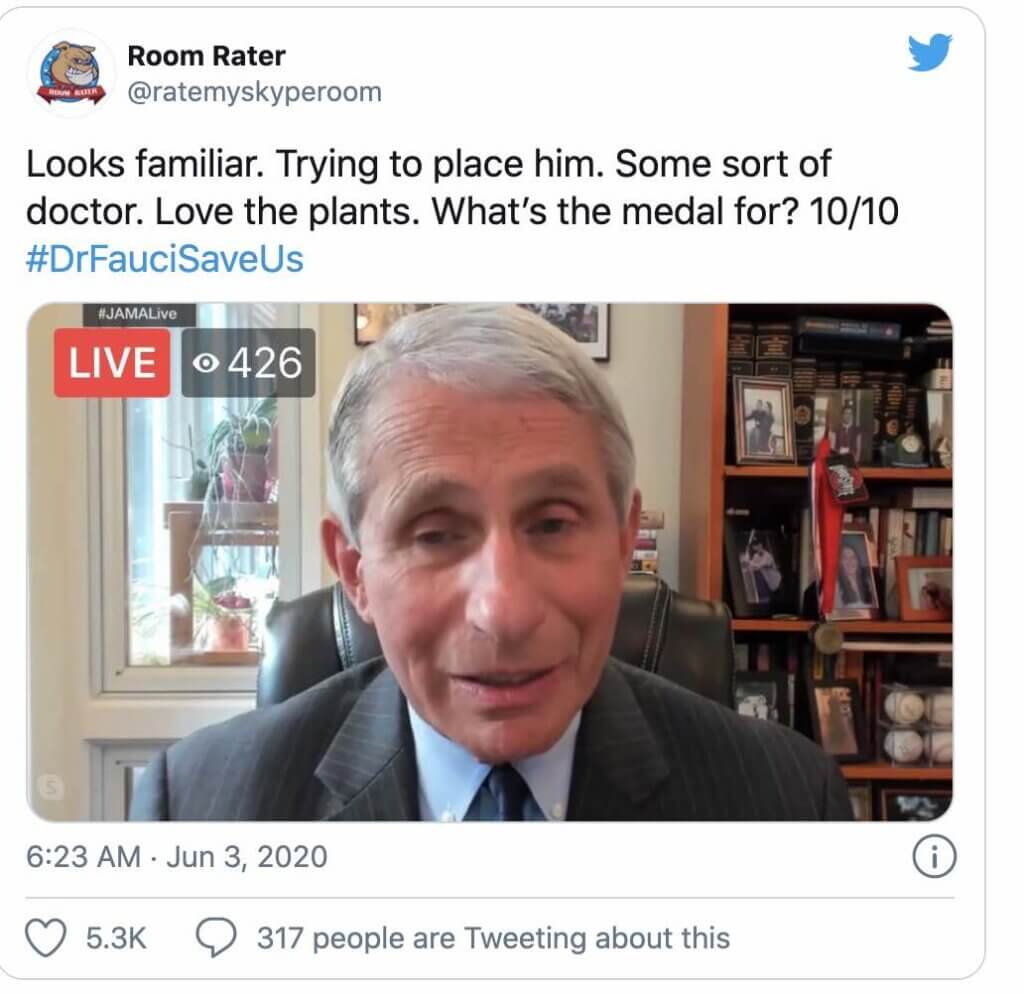Like the tweet with the heart icon

click(46, 938)
